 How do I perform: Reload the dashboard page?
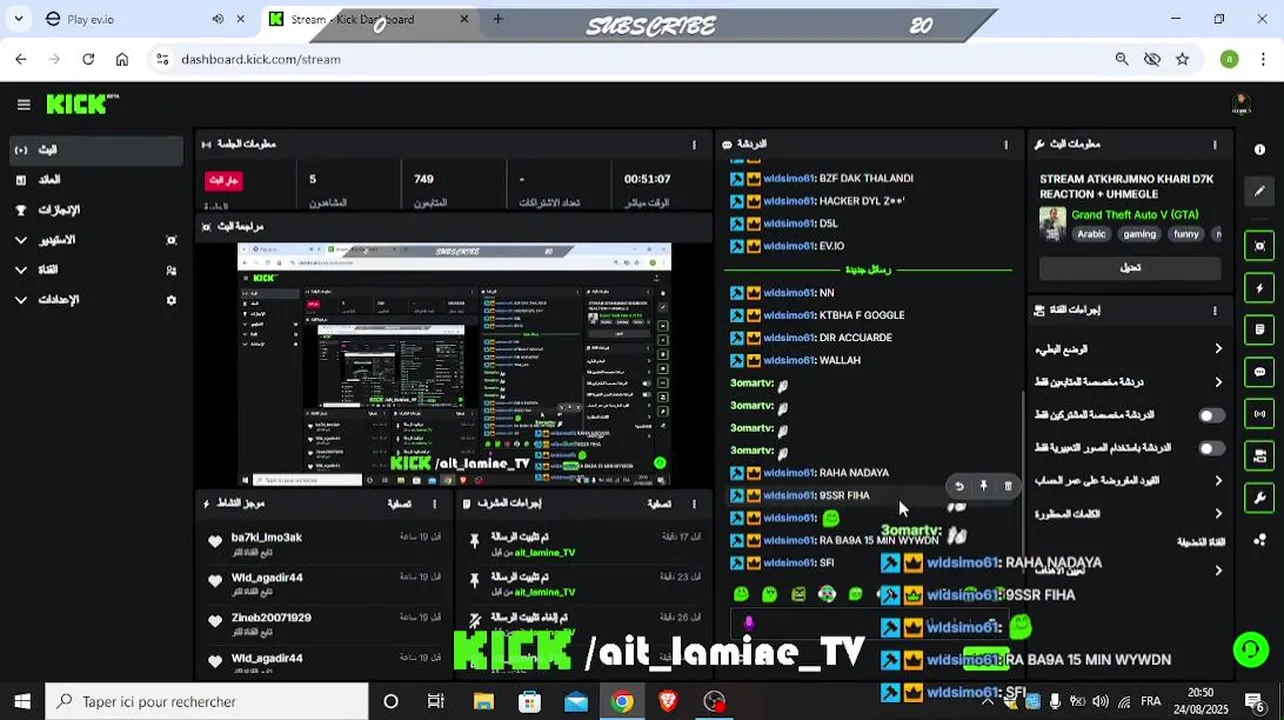pyautogui.click(x=88, y=59)
